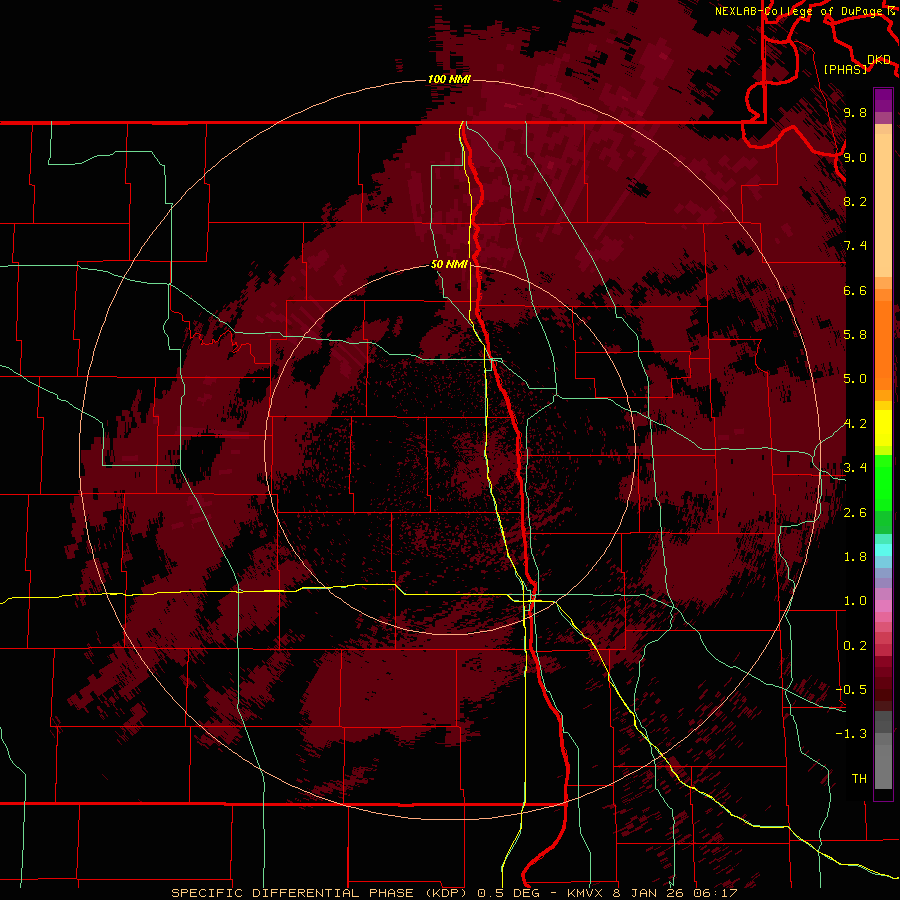The height and width of the screenshot is (900, 900).
Task: Click the 5.0 scale value
Action: tap(855, 379)
